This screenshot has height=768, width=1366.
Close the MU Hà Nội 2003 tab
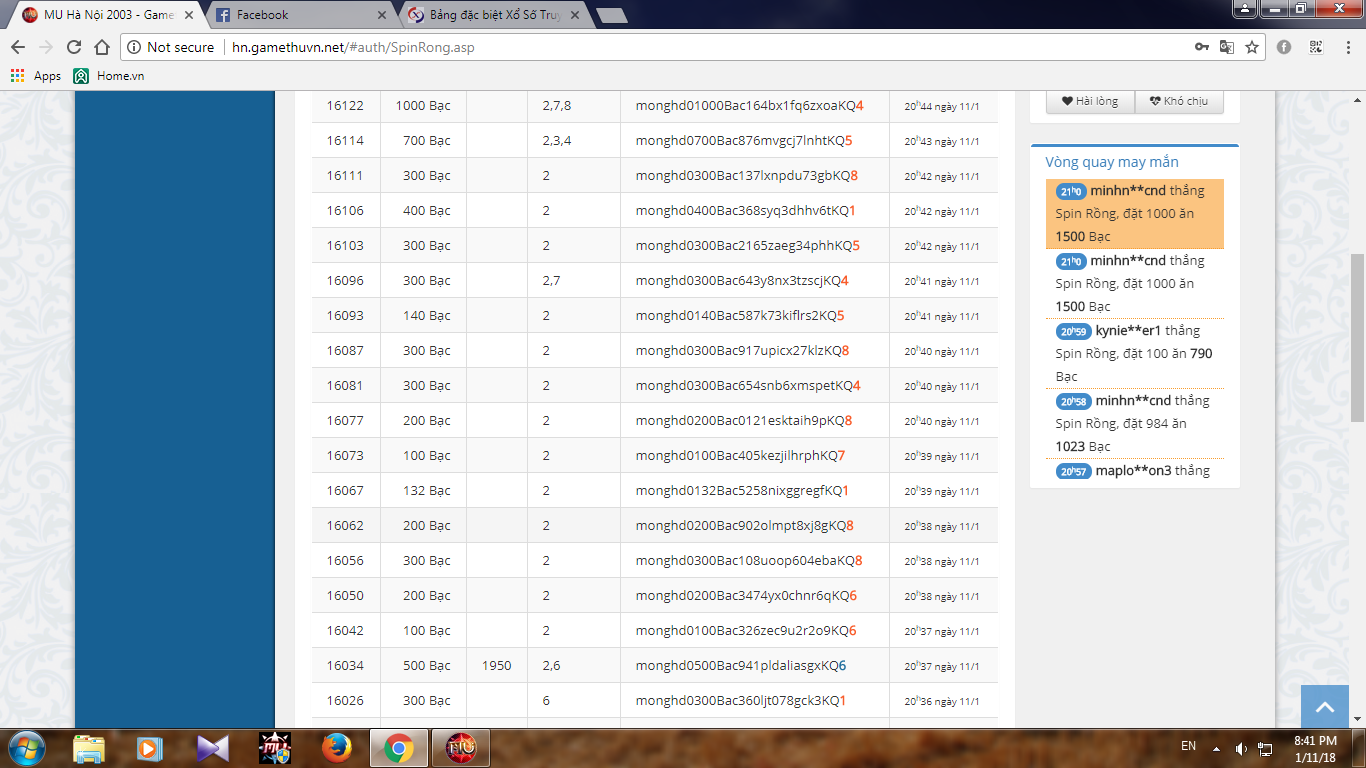click(188, 15)
